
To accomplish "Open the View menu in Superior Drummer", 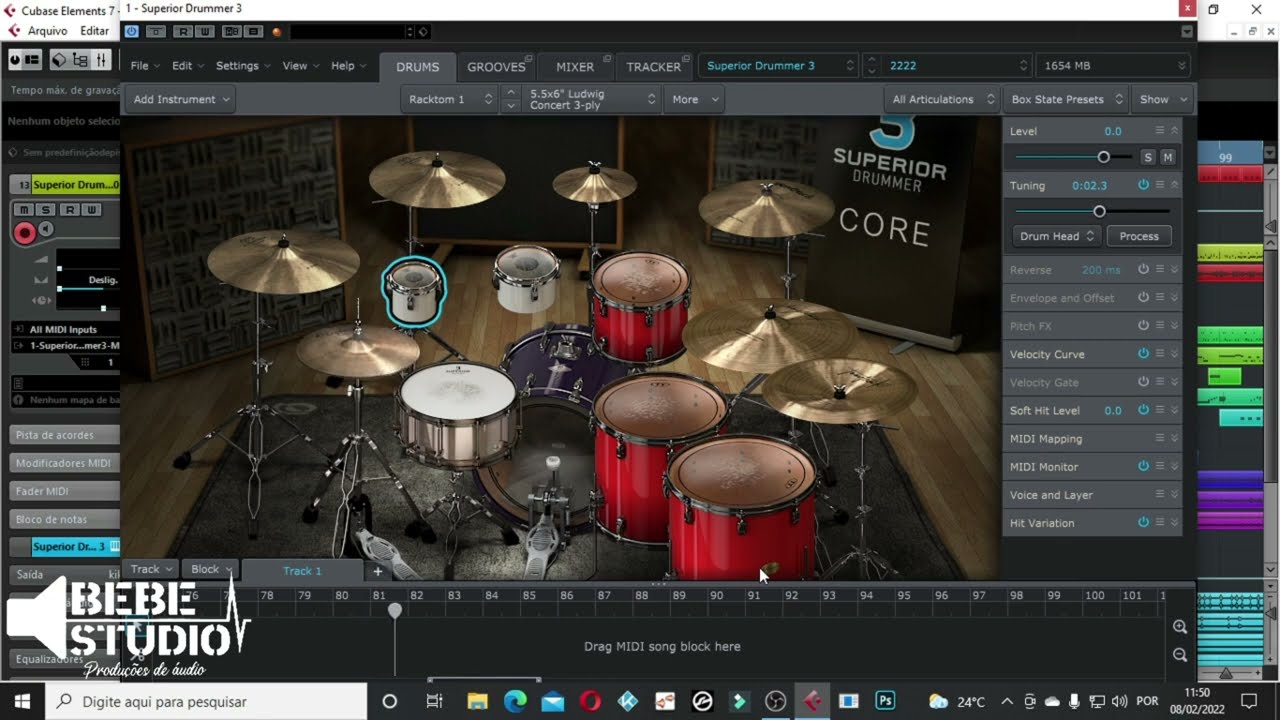I will (300, 66).
